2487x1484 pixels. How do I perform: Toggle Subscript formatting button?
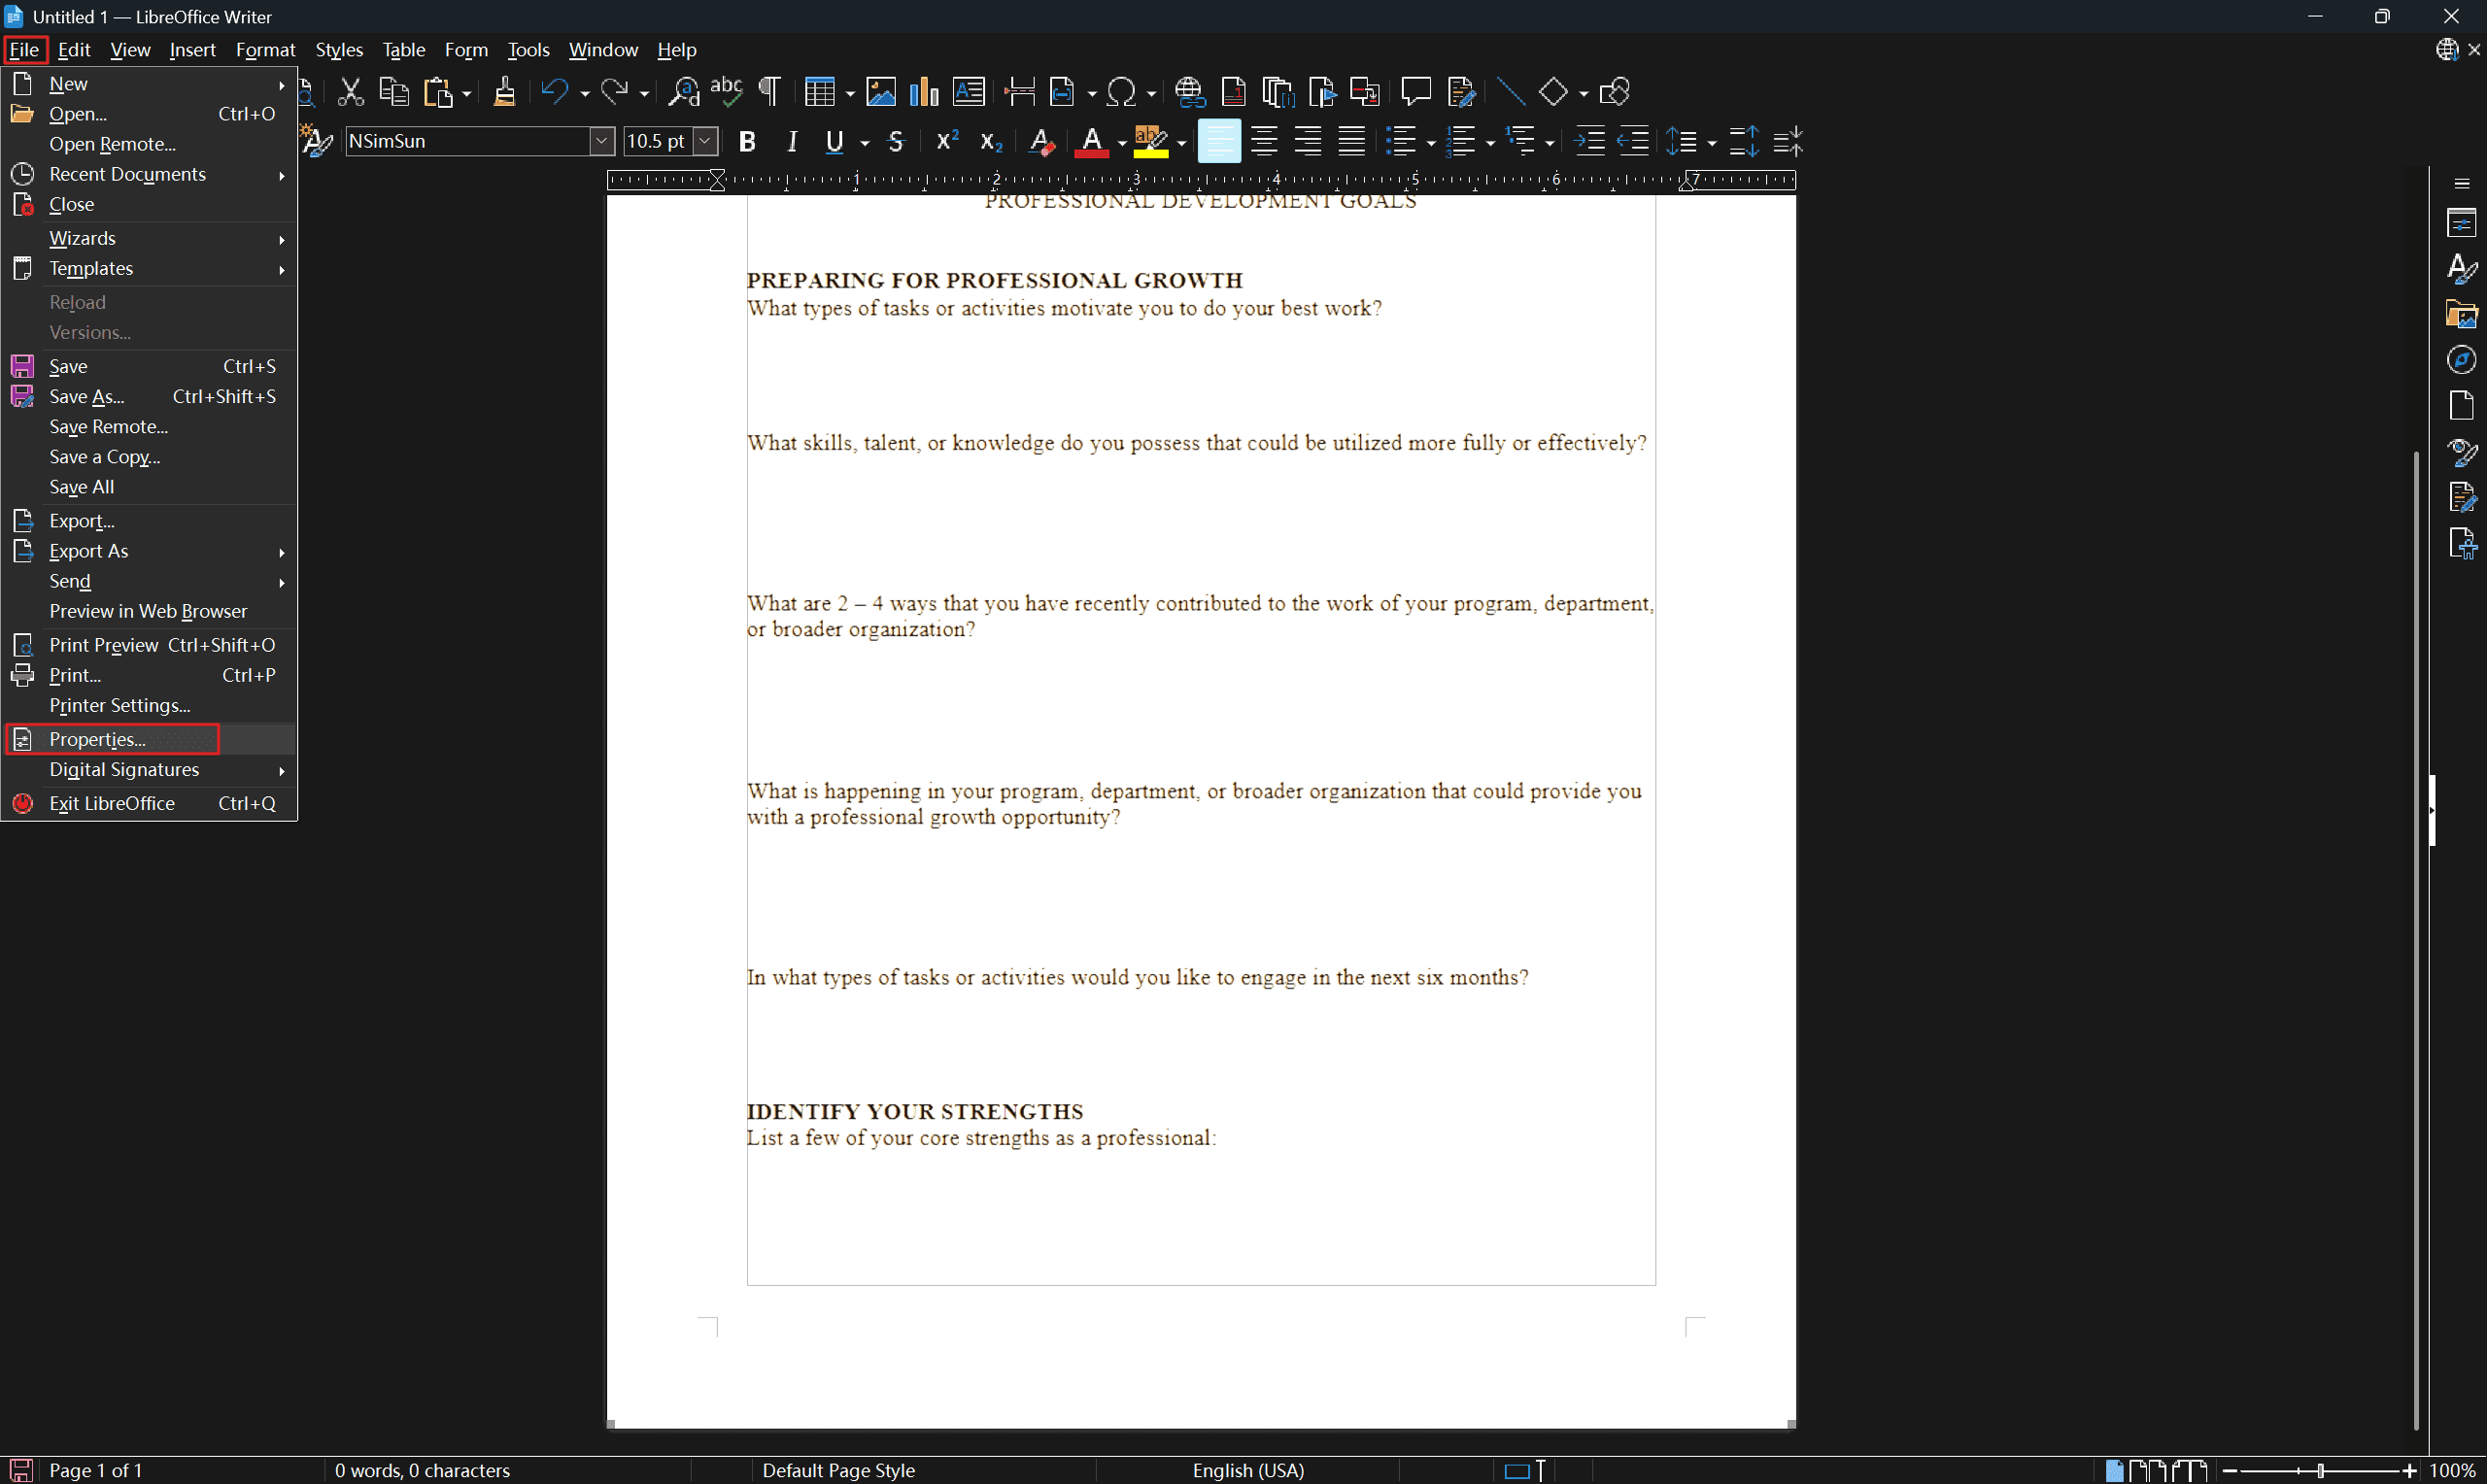click(x=991, y=142)
